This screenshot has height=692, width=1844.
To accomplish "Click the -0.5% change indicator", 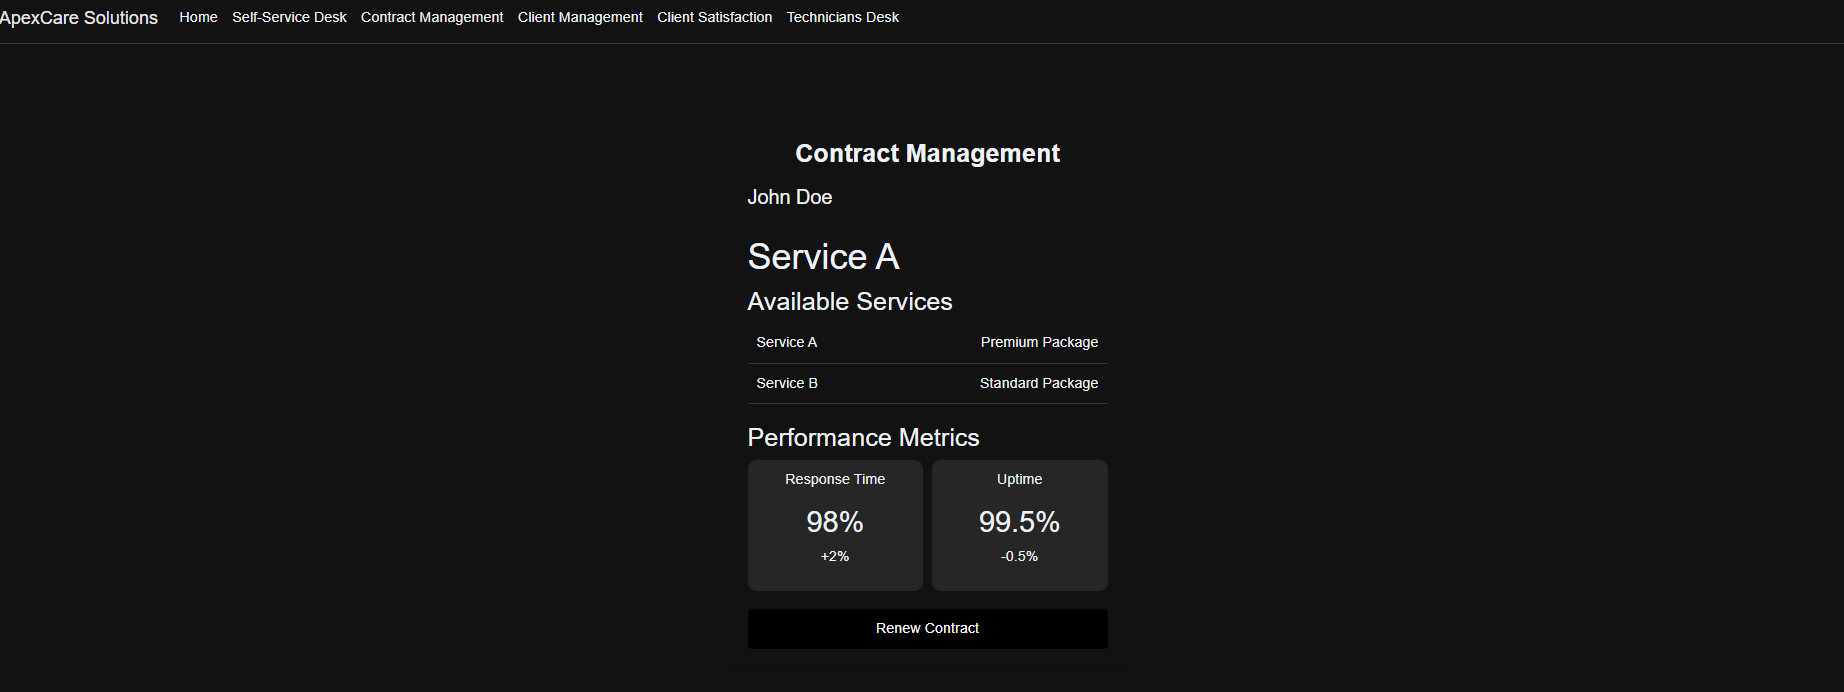I will tap(1019, 556).
